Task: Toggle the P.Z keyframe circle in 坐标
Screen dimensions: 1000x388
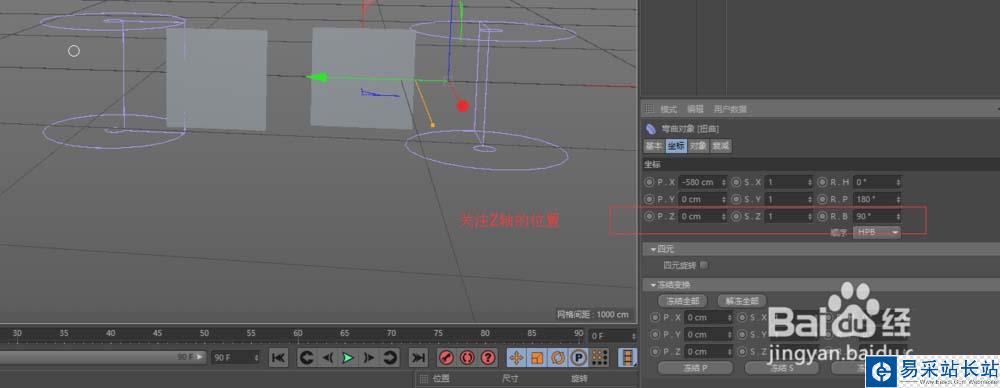Action: point(649,216)
